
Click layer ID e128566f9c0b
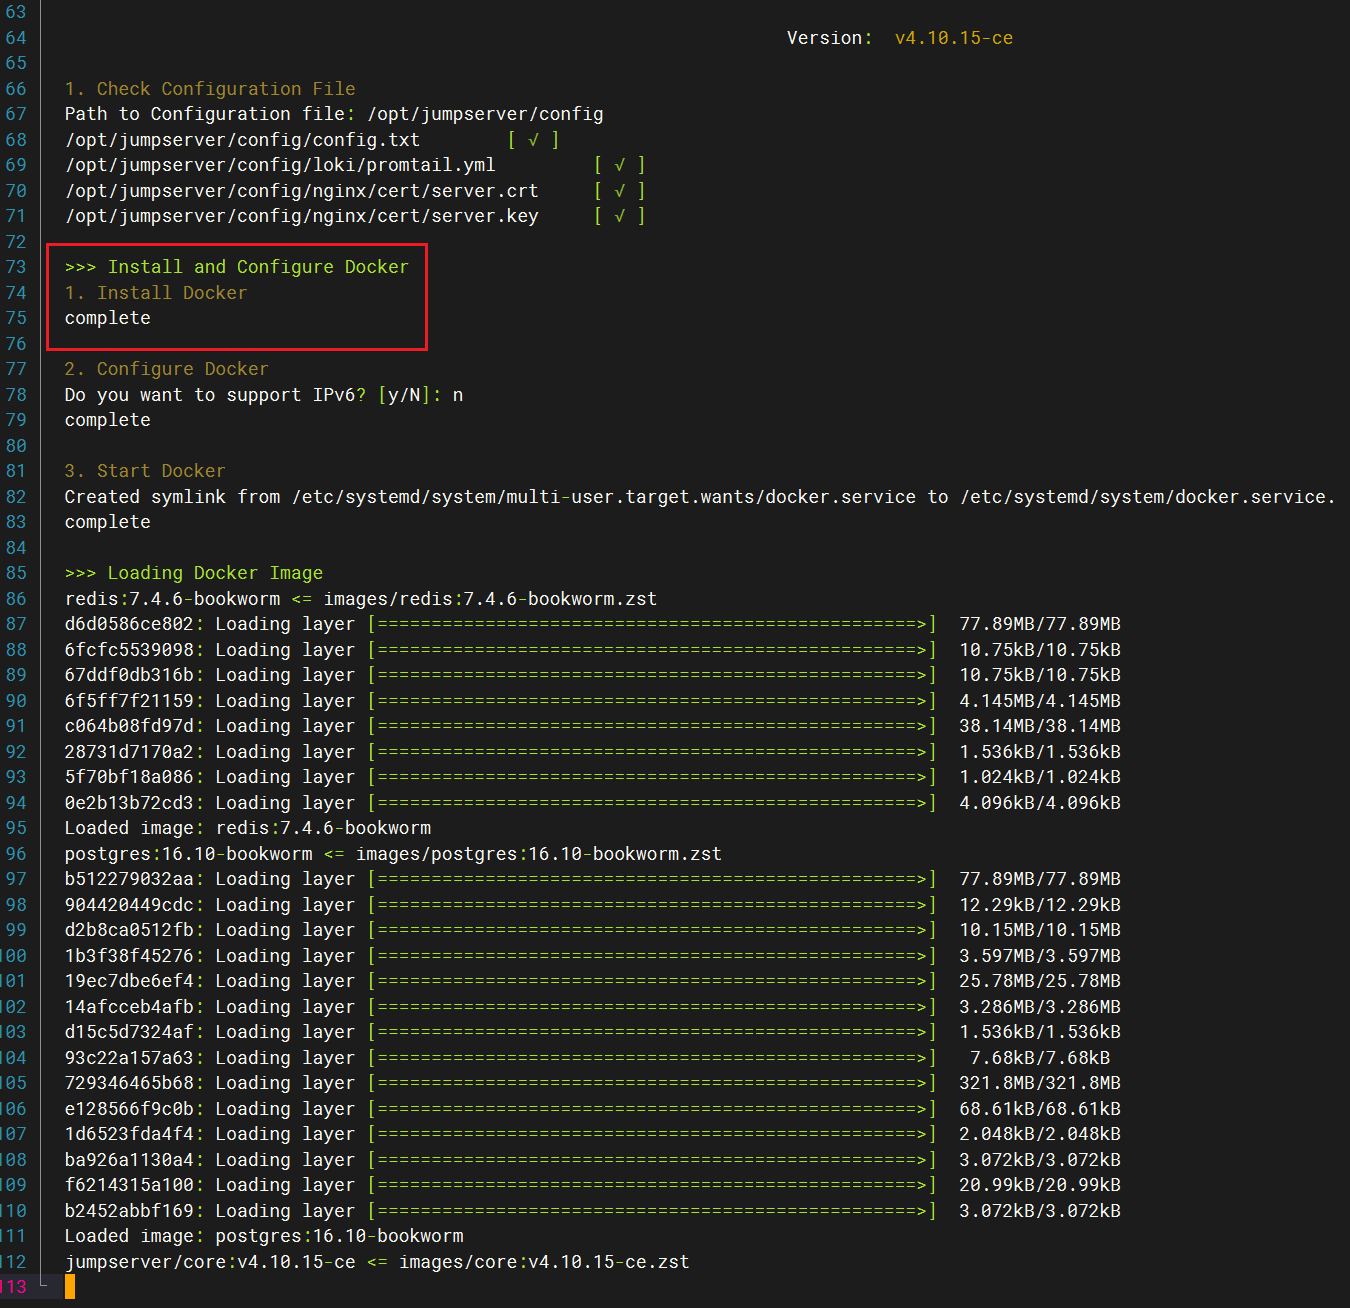(x=129, y=1109)
